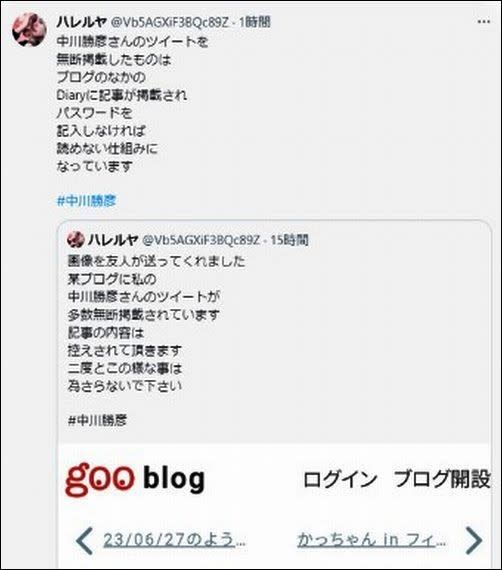The image size is (502, 570).
Task: Open the quoted tweet body text
Action: point(156,324)
